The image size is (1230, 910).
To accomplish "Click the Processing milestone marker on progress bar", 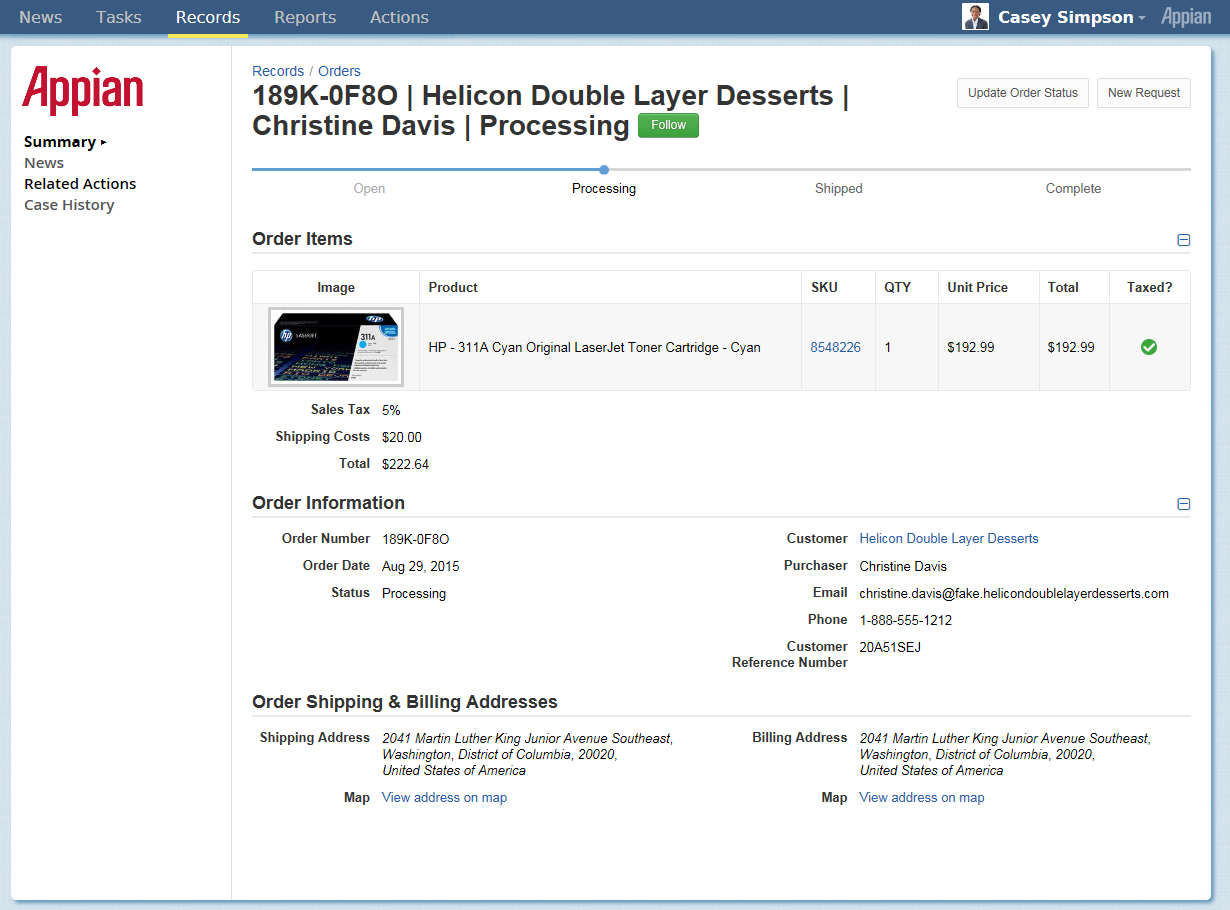I will click(x=604, y=170).
